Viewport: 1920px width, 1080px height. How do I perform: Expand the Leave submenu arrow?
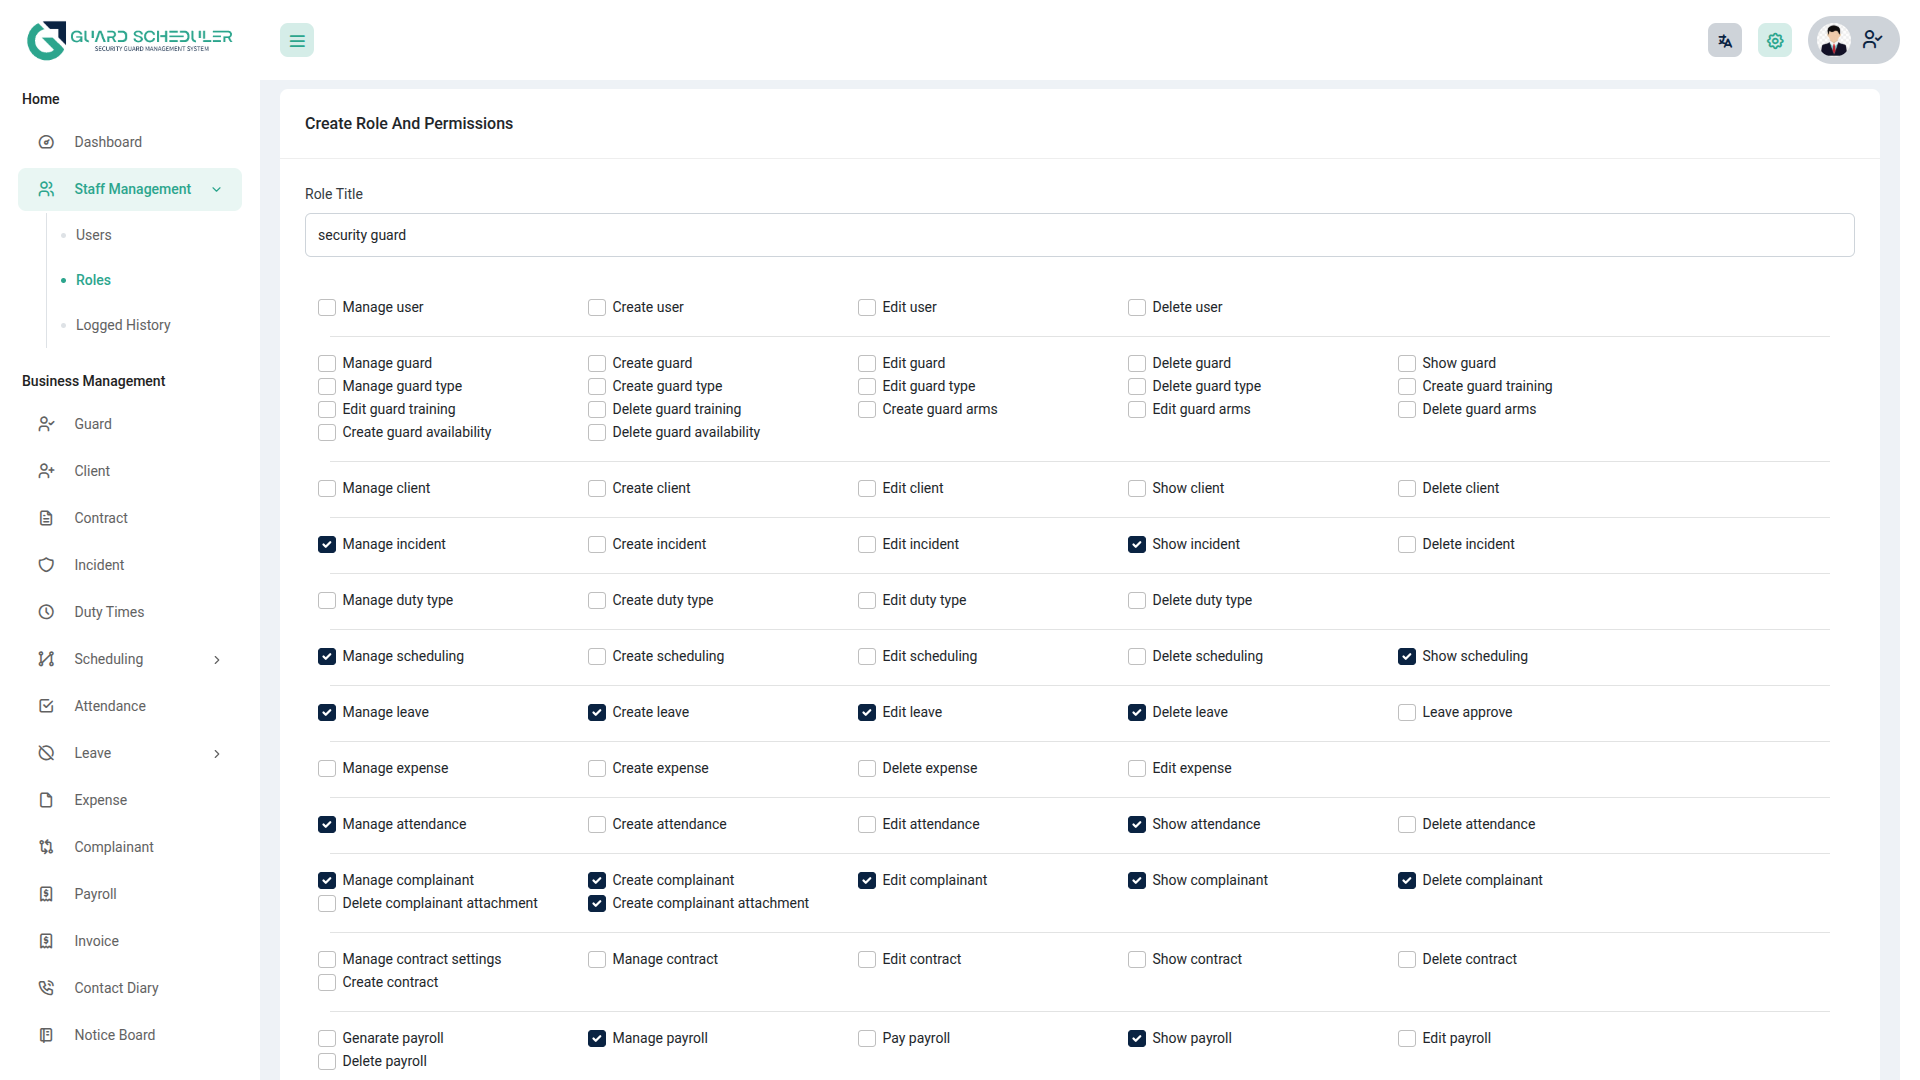coord(217,753)
